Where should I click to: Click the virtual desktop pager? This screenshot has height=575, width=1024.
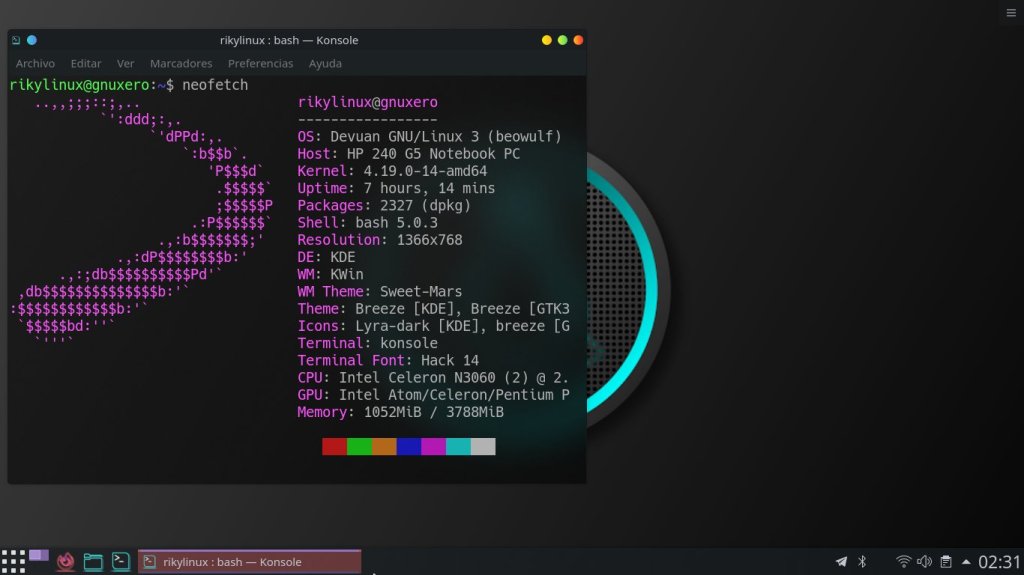coord(39,555)
